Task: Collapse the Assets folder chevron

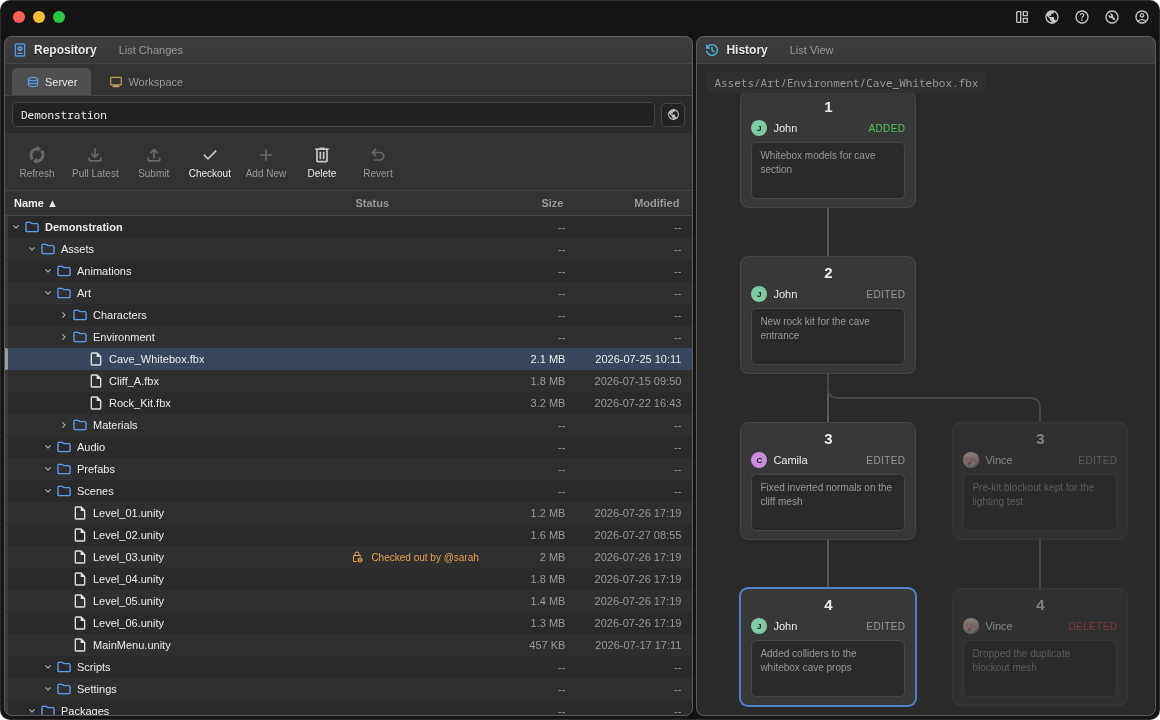Action: click(x=32, y=249)
